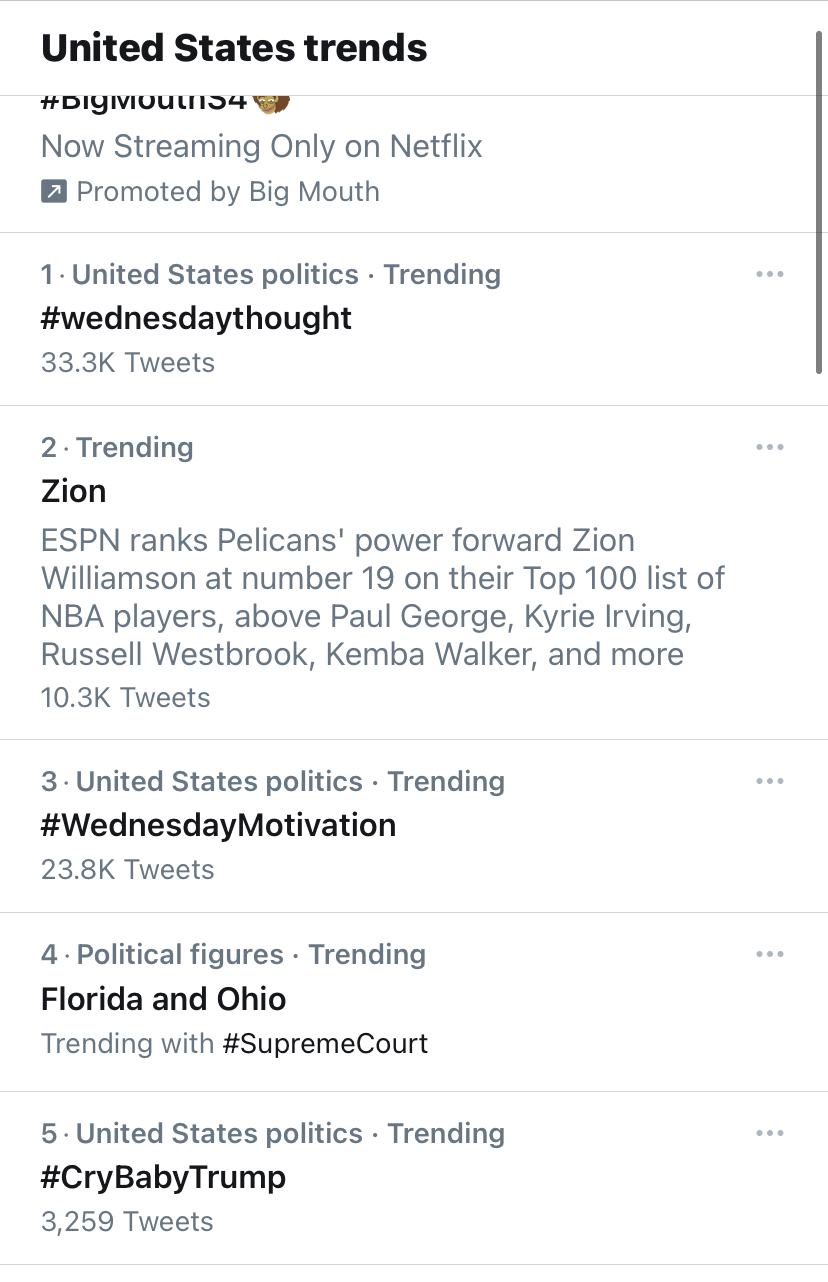Screen dimensions: 828x1282
Task: Open more options for Zion trend
Action: point(769,447)
